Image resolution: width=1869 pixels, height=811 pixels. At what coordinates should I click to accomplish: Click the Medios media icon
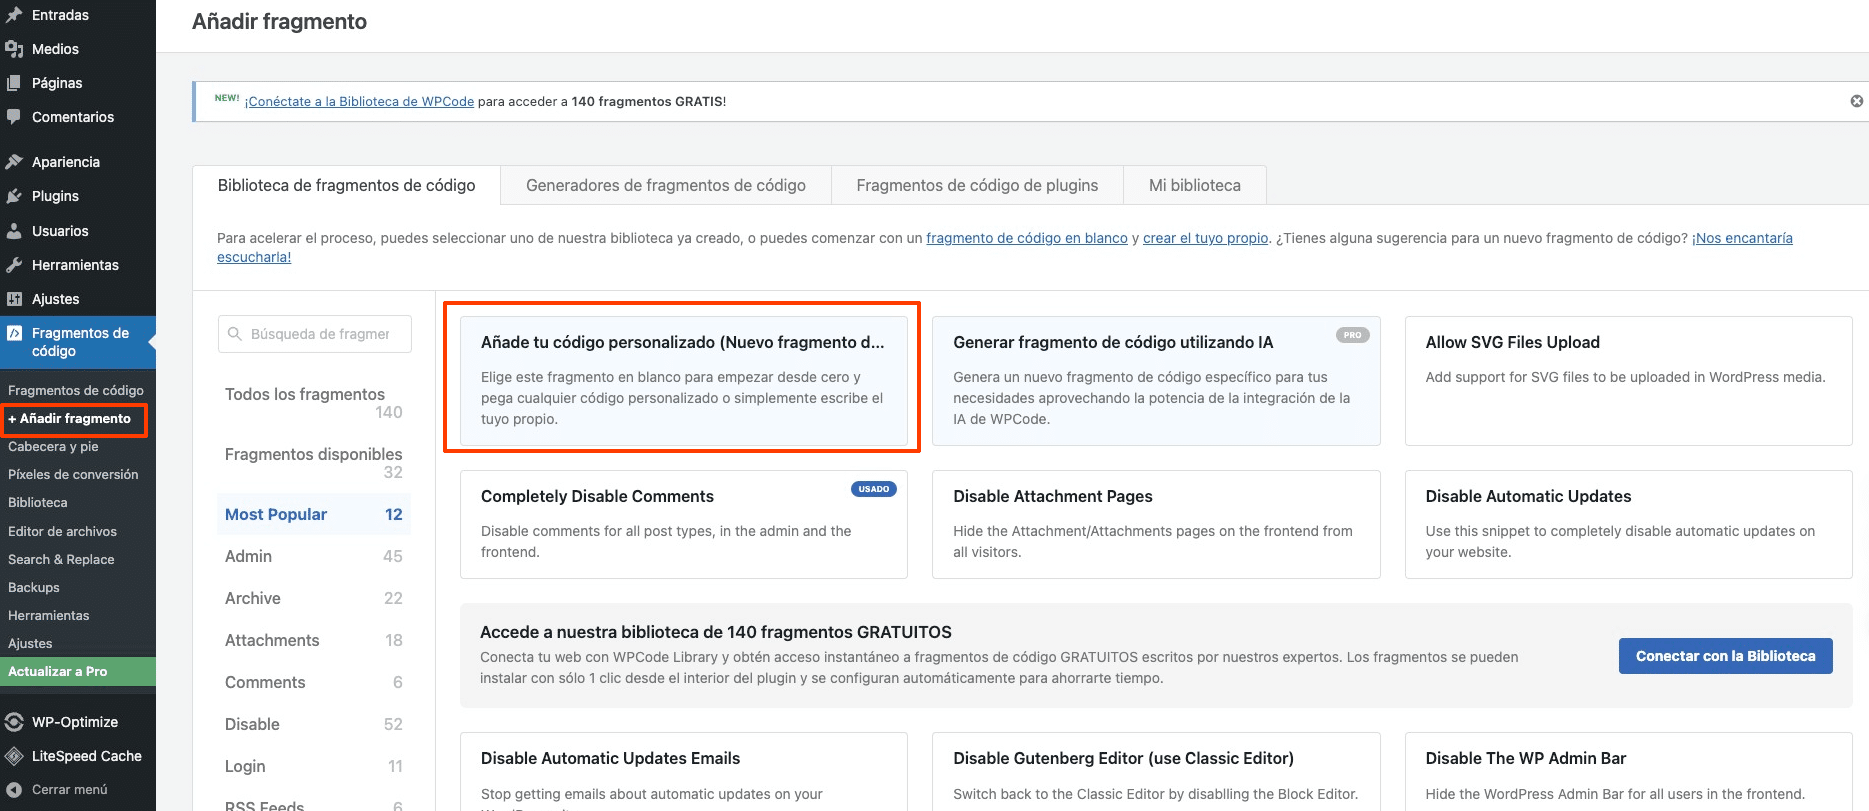click(x=14, y=49)
